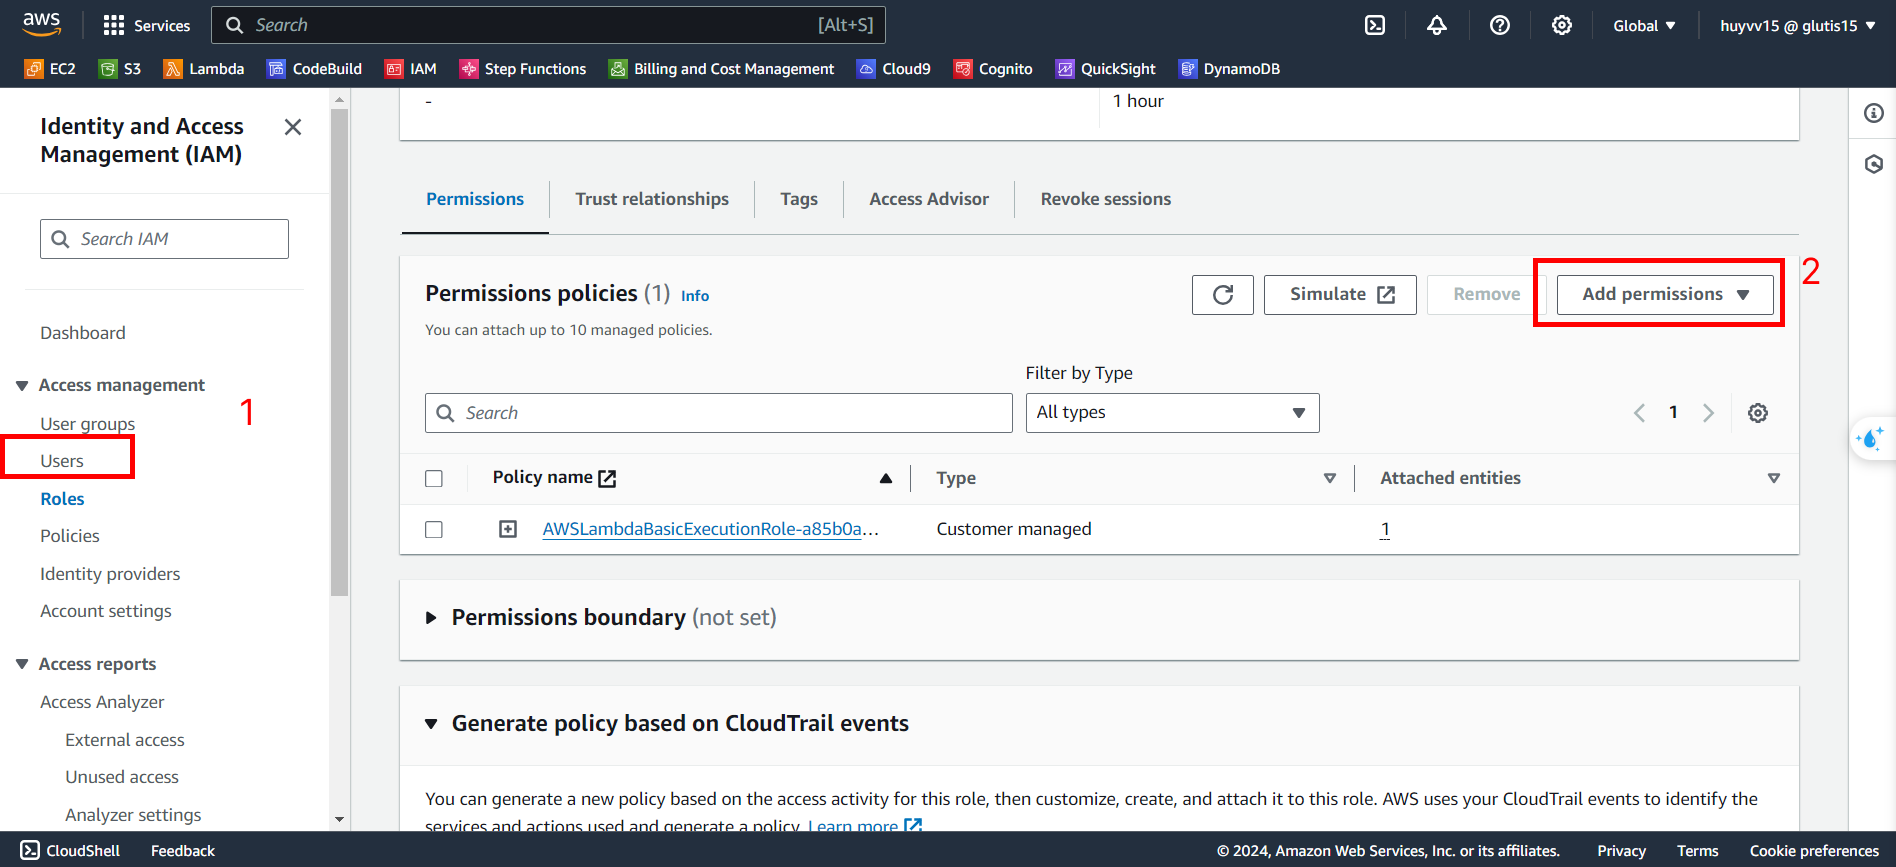The height and width of the screenshot is (867, 1896).
Task: Open Policies in the sidebar
Action: tap(70, 536)
